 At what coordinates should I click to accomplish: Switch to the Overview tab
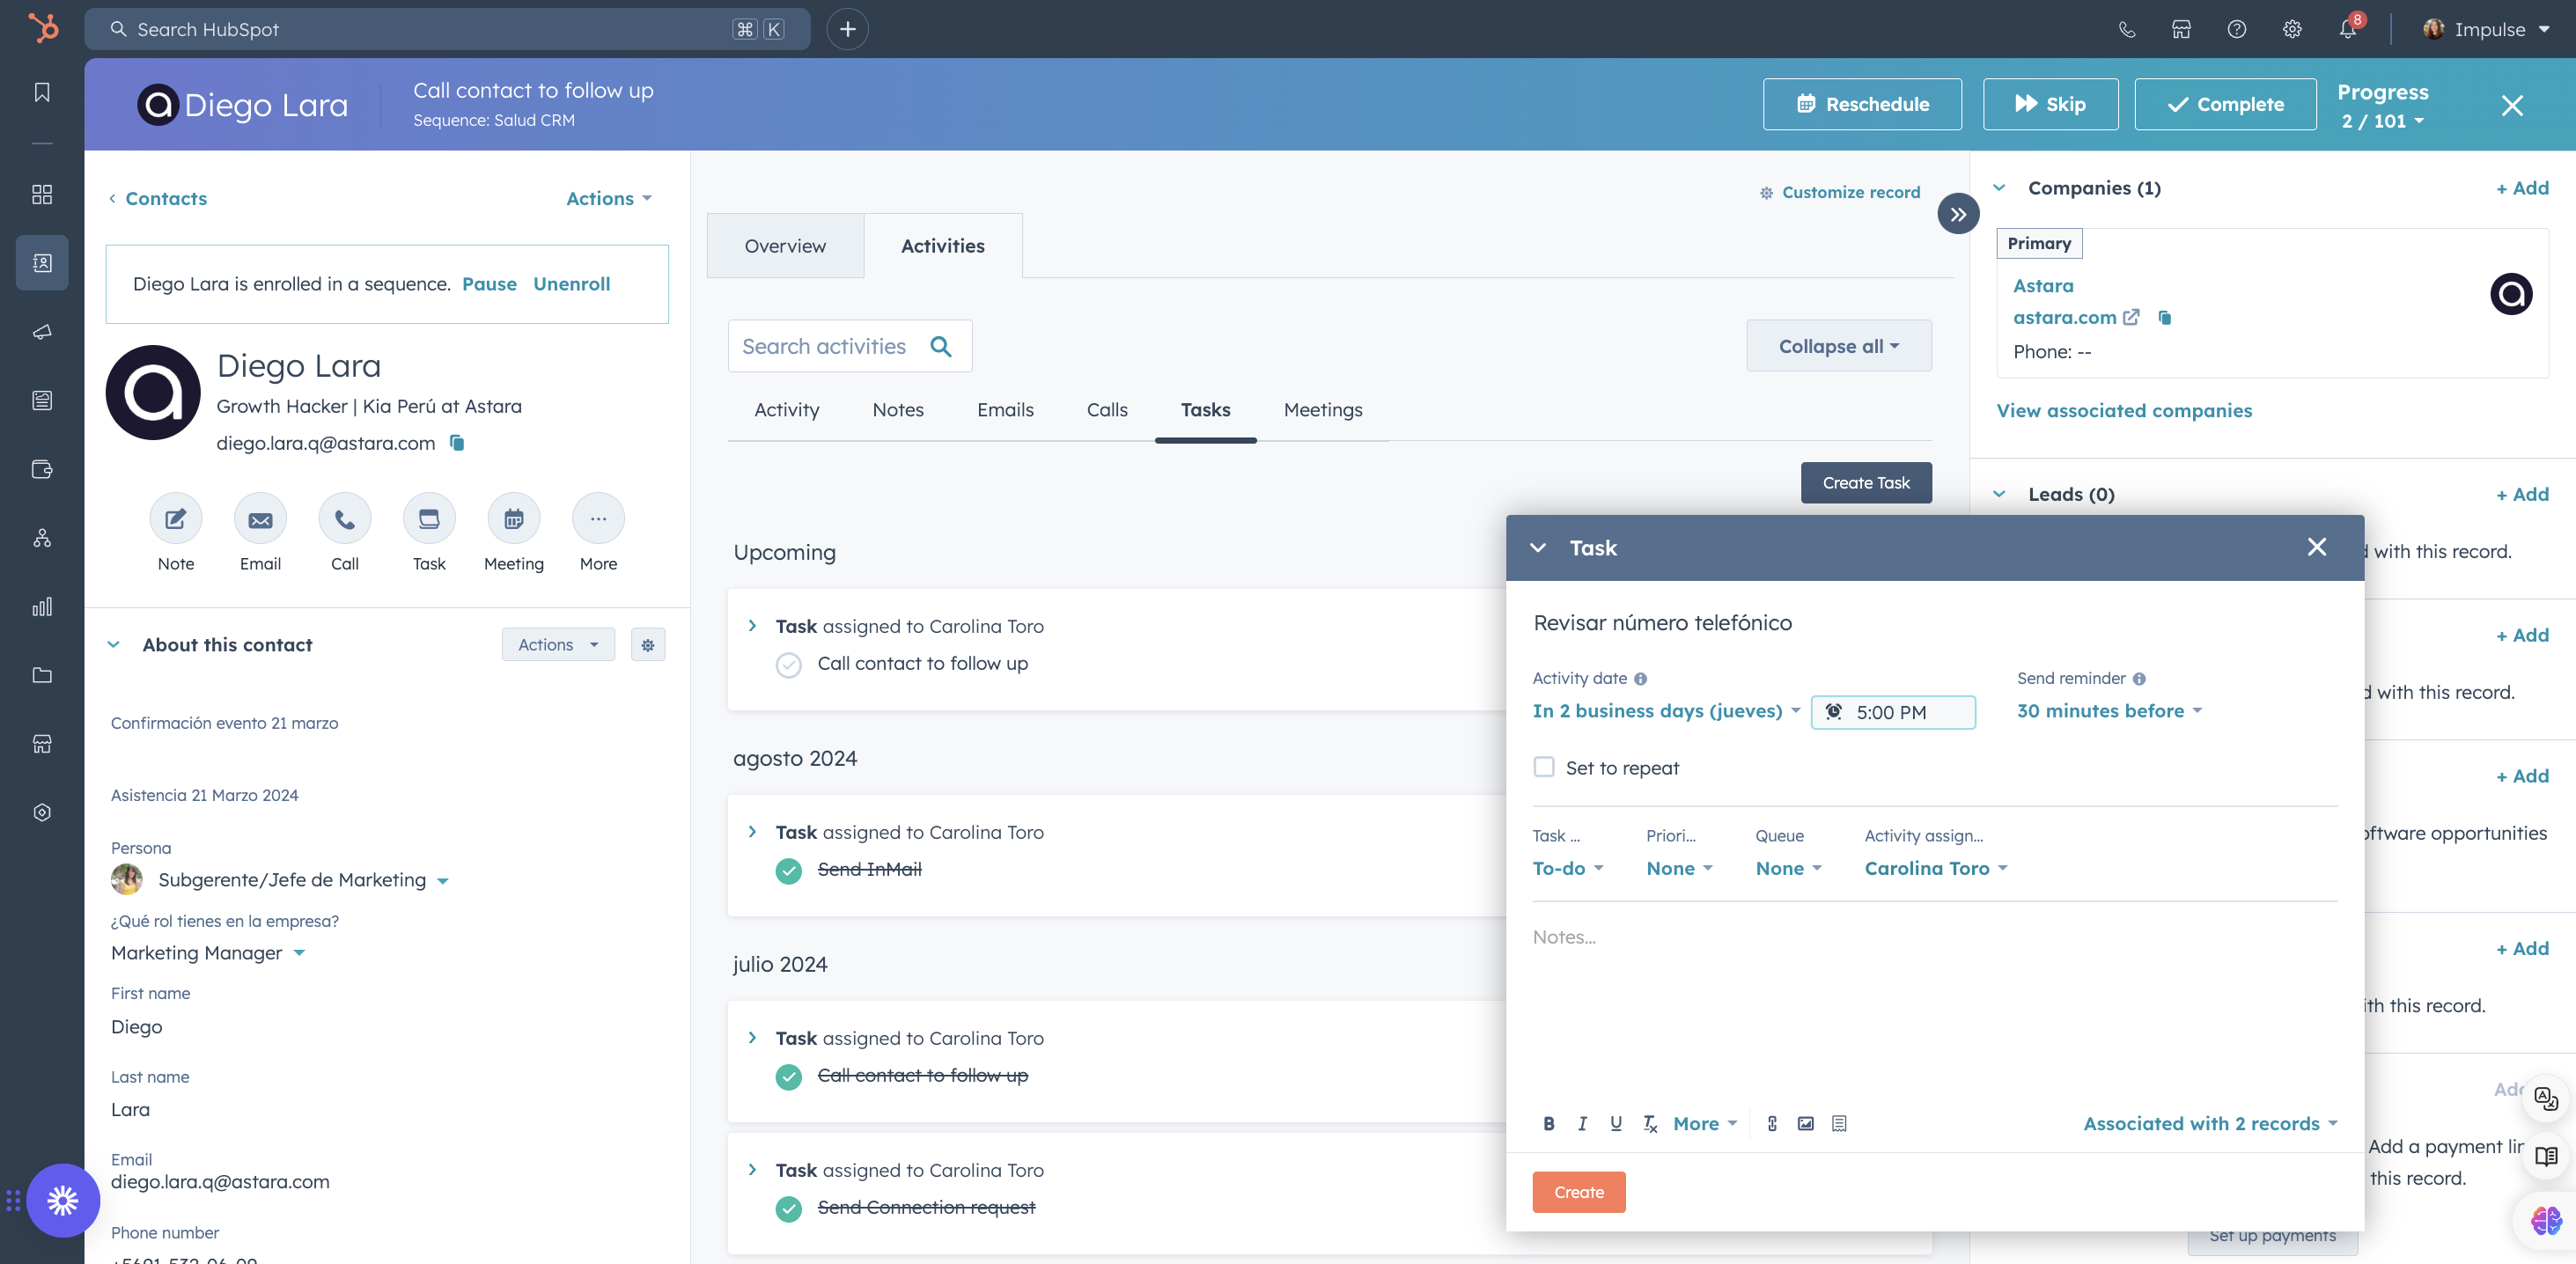click(785, 246)
